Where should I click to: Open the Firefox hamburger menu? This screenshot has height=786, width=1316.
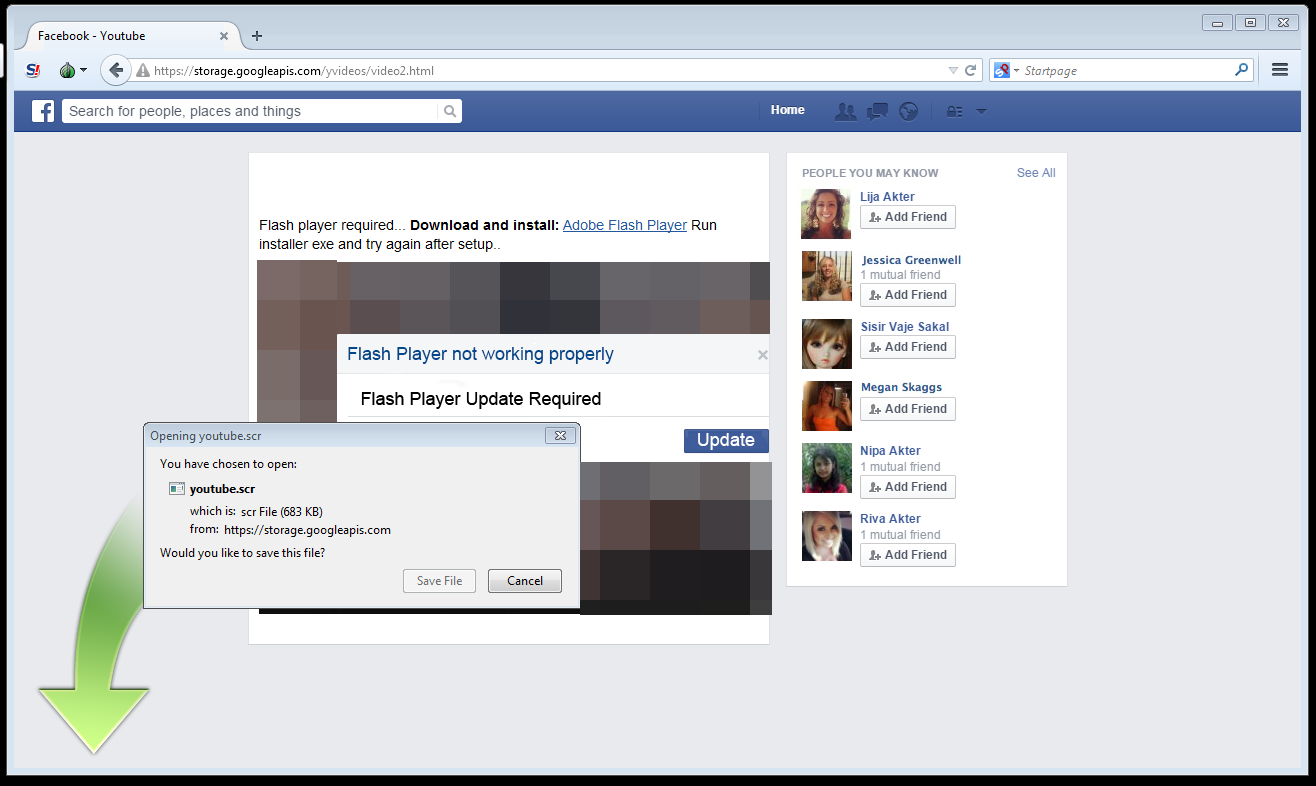coord(1279,70)
